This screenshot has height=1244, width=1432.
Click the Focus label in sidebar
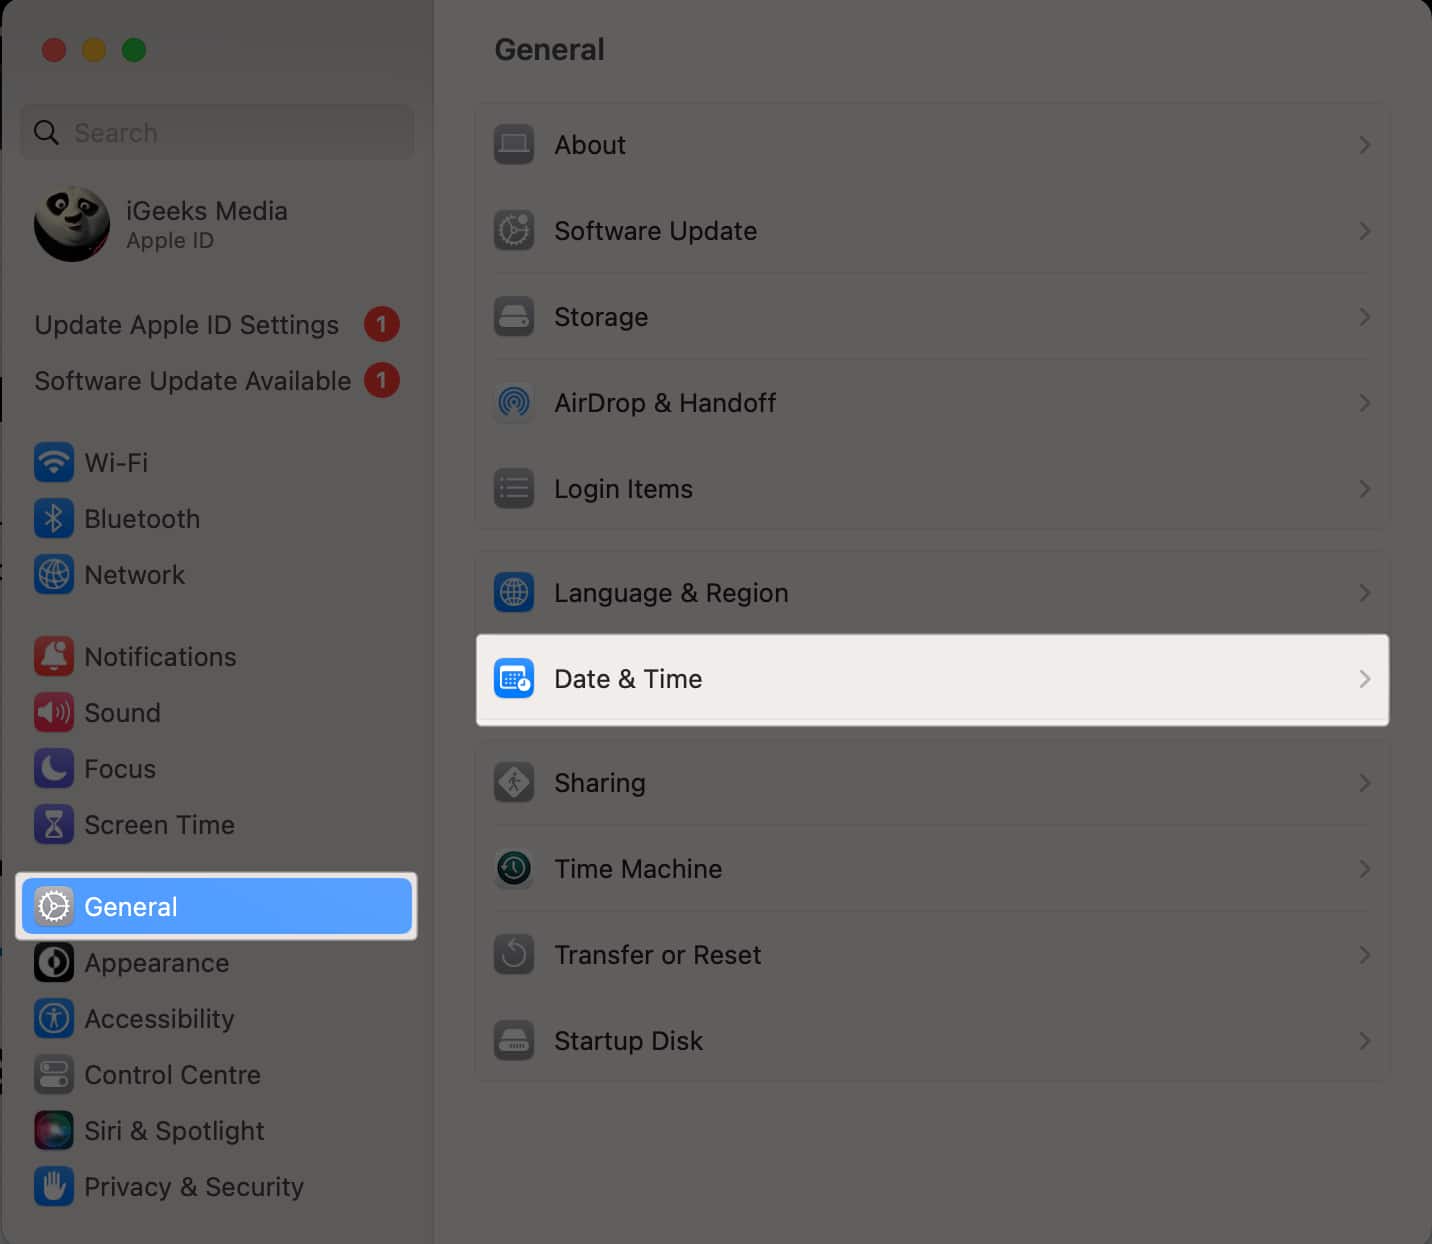coord(120,768)
